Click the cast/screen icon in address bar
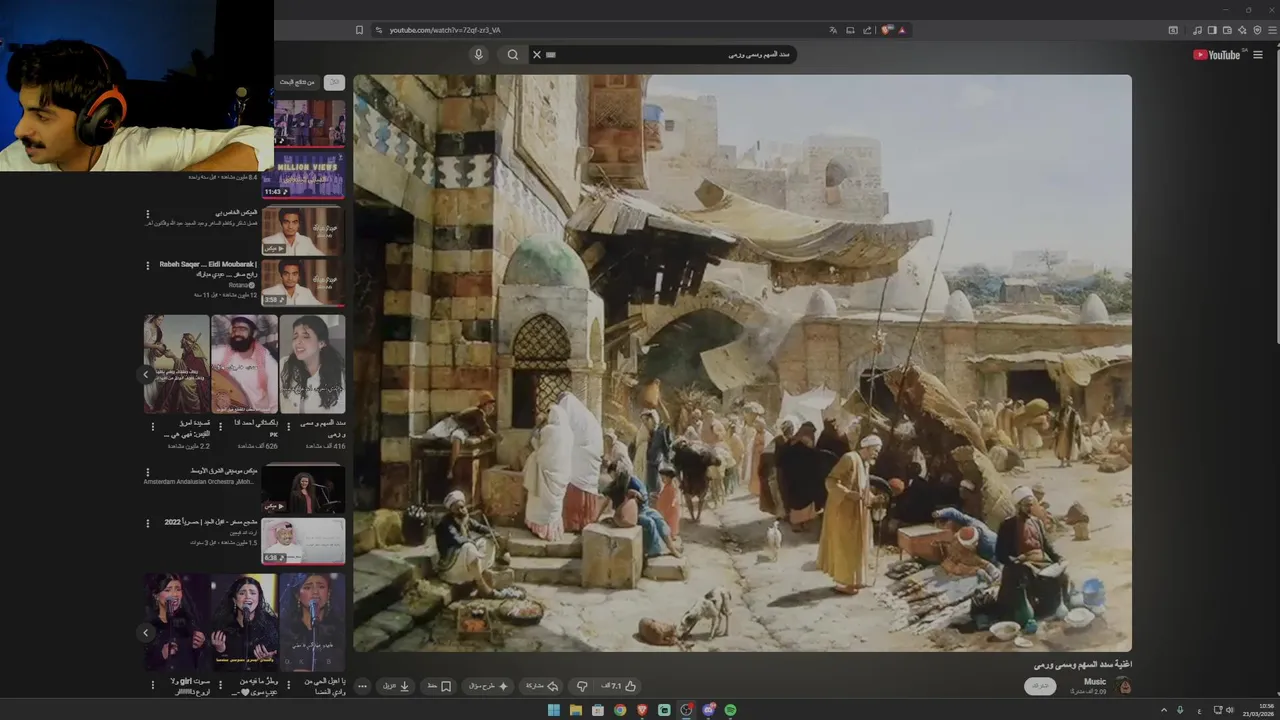 850,30
